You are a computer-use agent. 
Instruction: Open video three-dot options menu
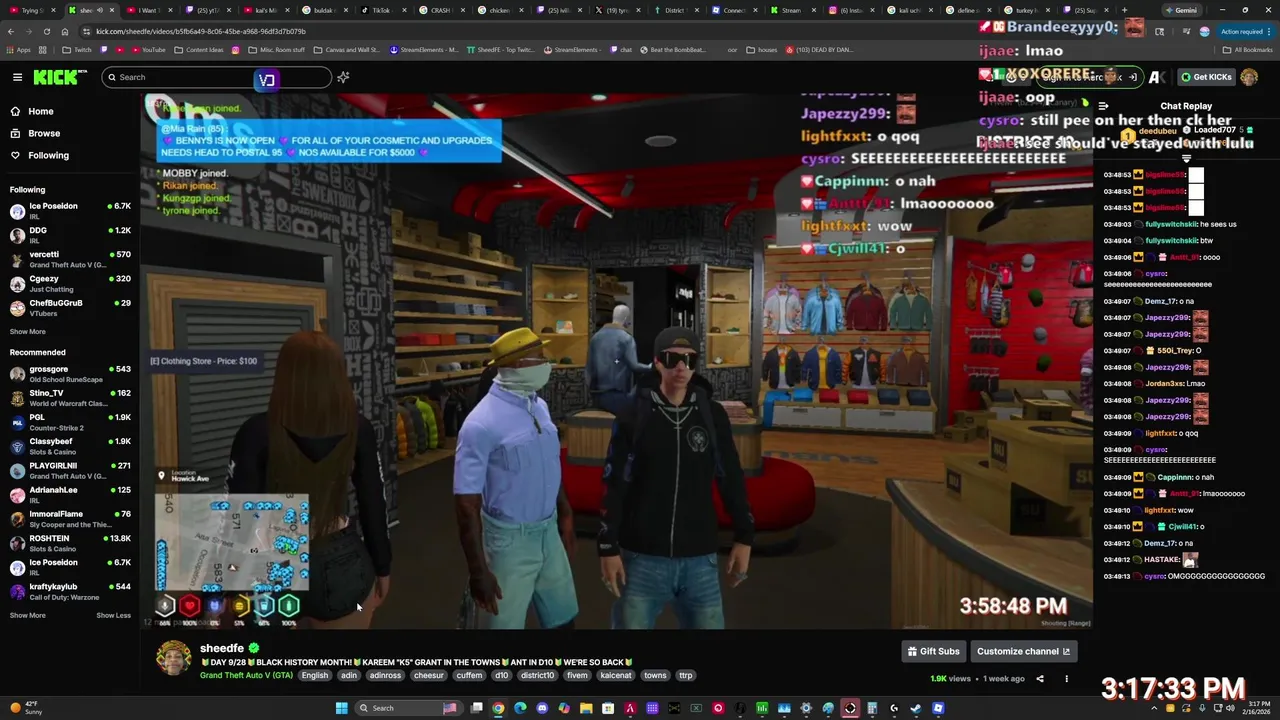[x=1066, y=679]
